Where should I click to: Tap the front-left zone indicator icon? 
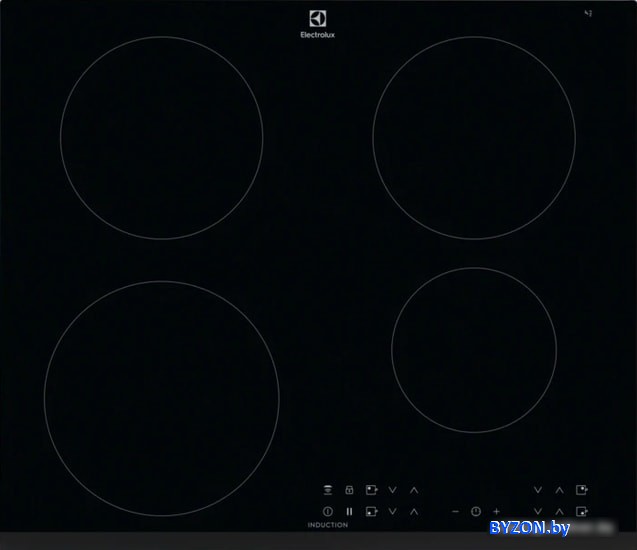pyautogui.click(x=371, y=511)
